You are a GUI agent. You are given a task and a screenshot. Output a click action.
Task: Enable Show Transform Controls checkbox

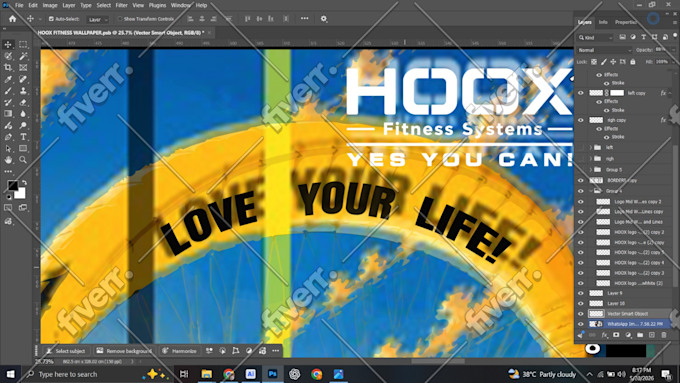[120, 19]
